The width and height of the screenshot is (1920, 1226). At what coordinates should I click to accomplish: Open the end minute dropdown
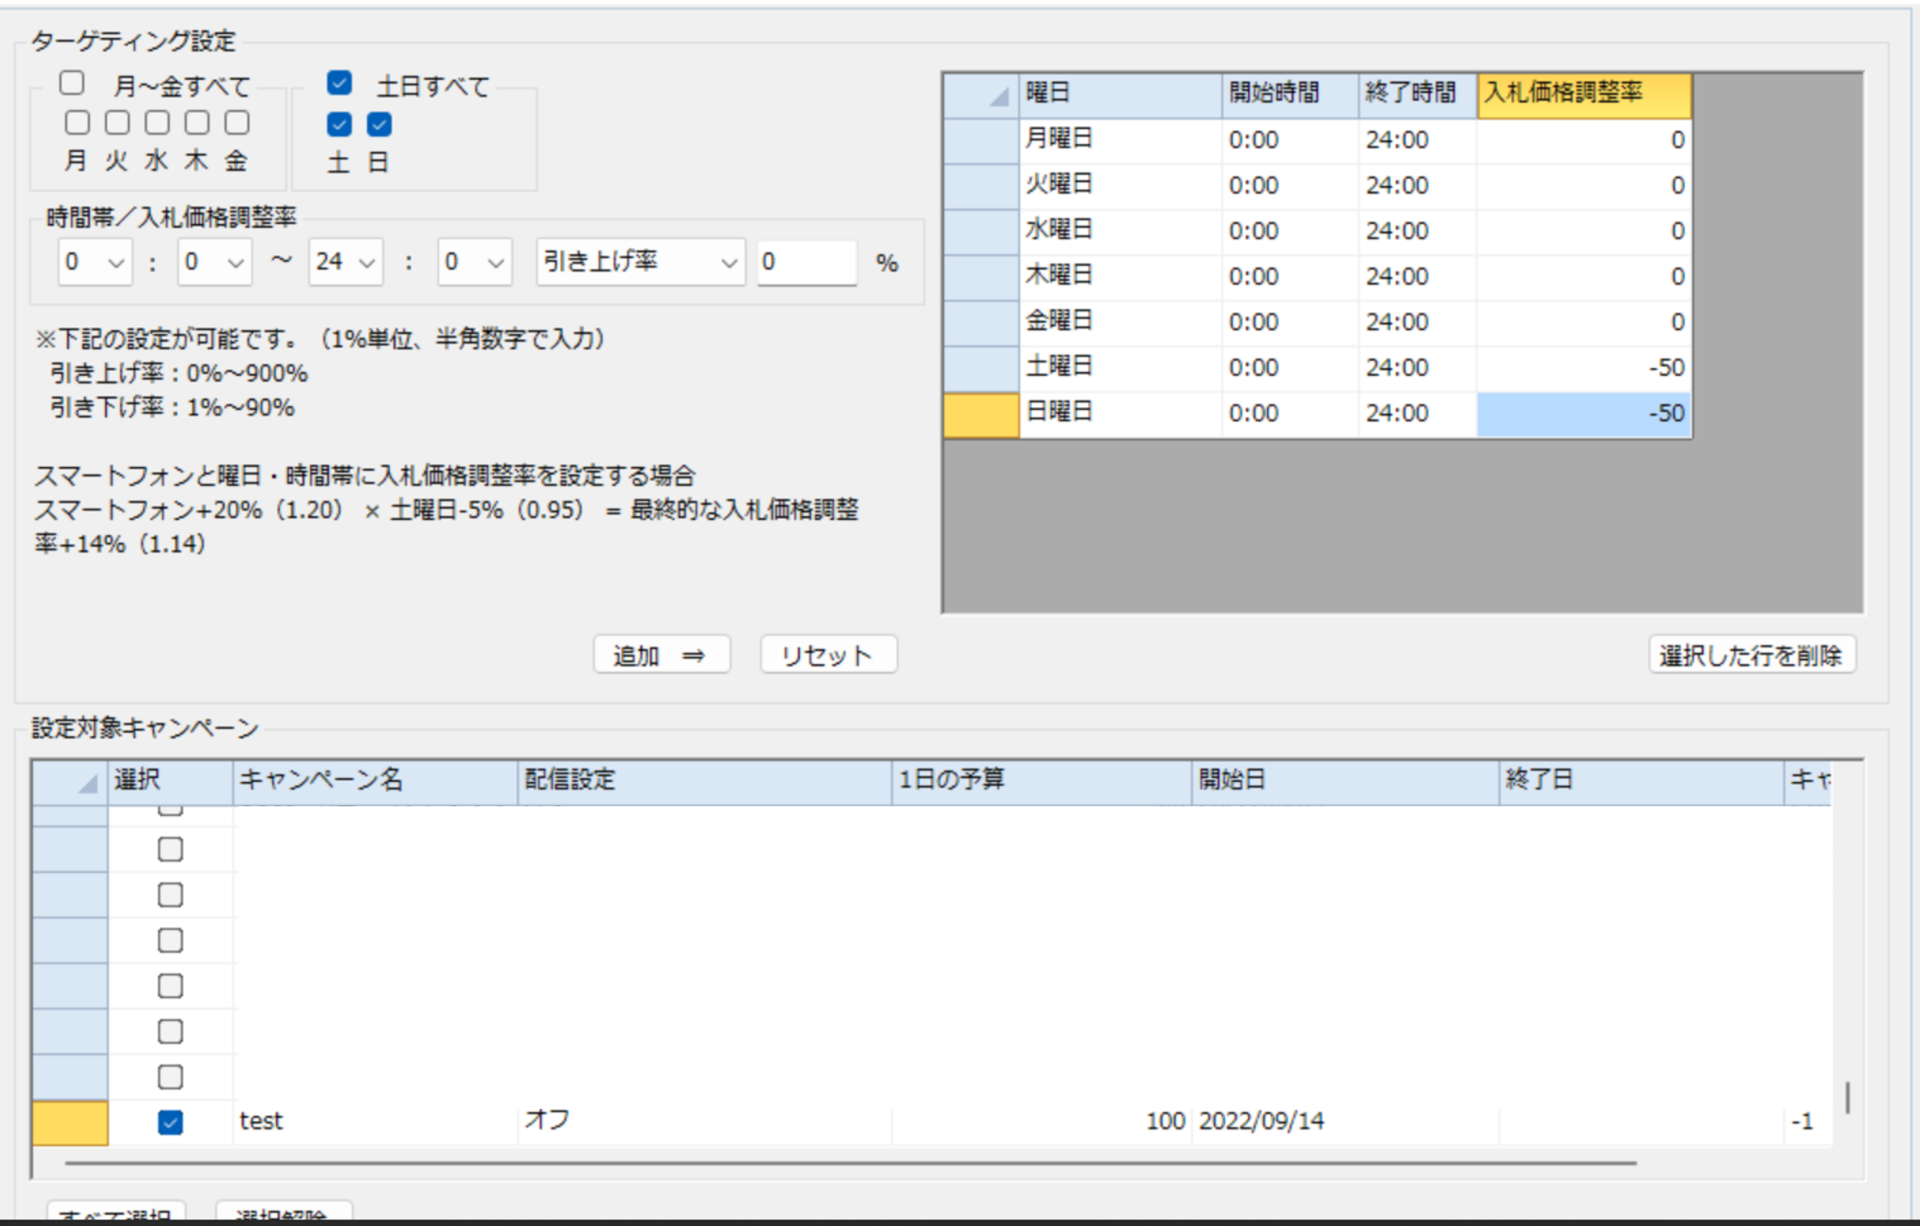click(x=474, y=262)
